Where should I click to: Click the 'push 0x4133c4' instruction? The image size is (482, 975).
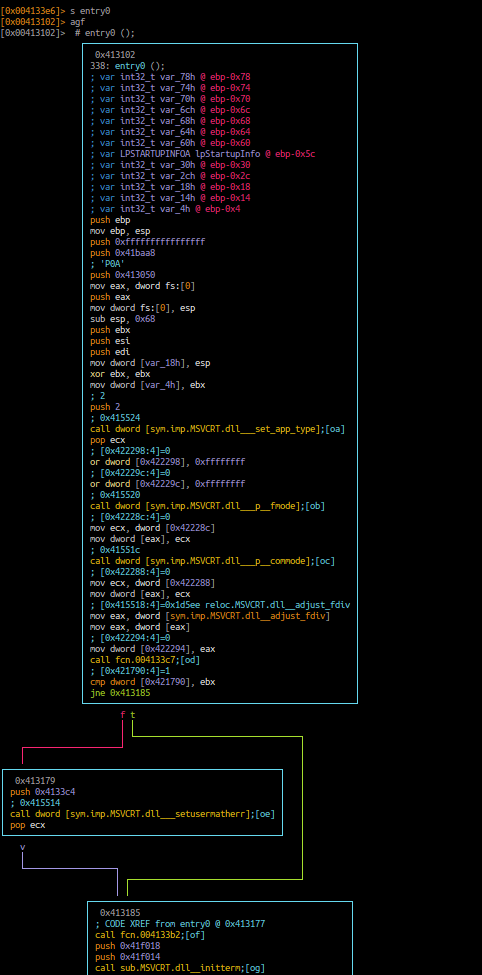pyautogui.click(x=43, y=792)
